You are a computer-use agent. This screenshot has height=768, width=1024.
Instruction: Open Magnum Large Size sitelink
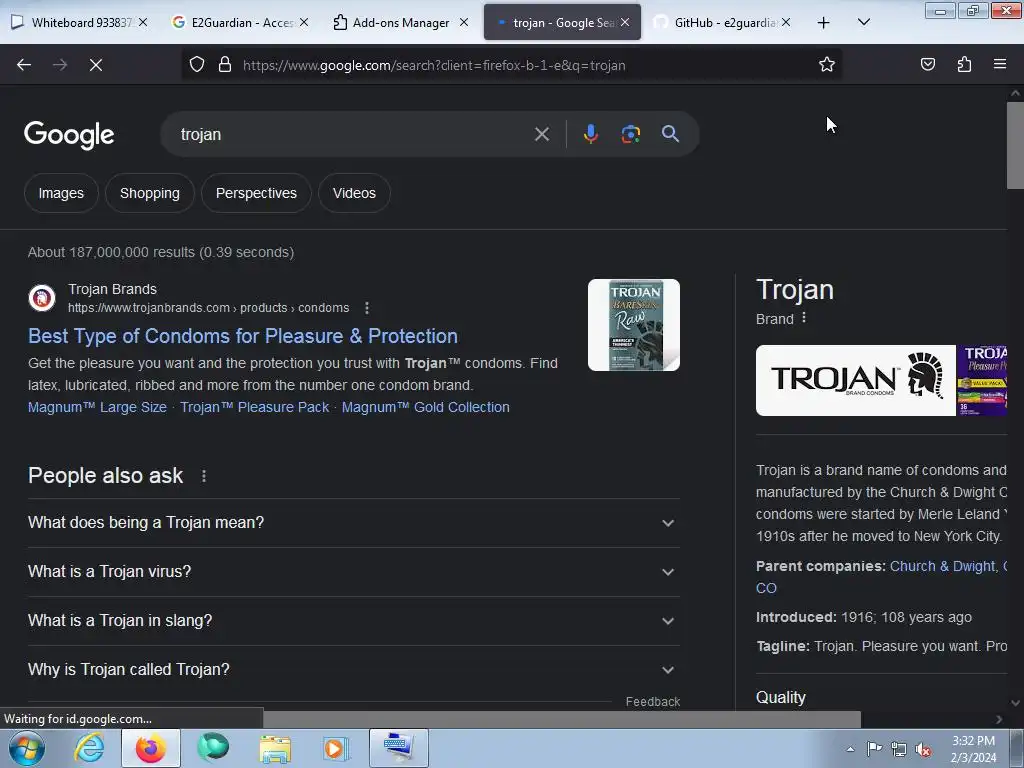click(x=97, y=408)
